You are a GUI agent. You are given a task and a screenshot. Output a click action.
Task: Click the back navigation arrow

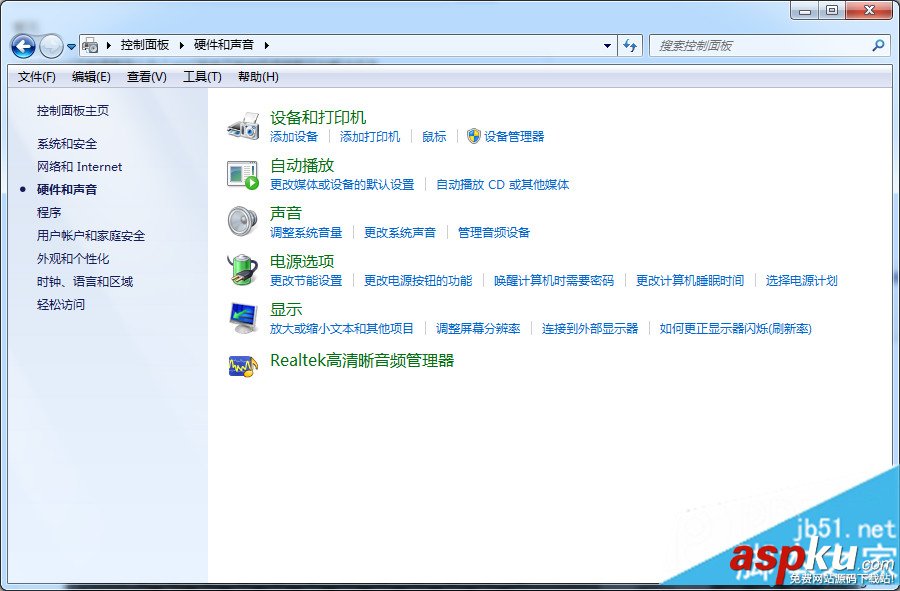pyautogui.click(x=22, y=45)
